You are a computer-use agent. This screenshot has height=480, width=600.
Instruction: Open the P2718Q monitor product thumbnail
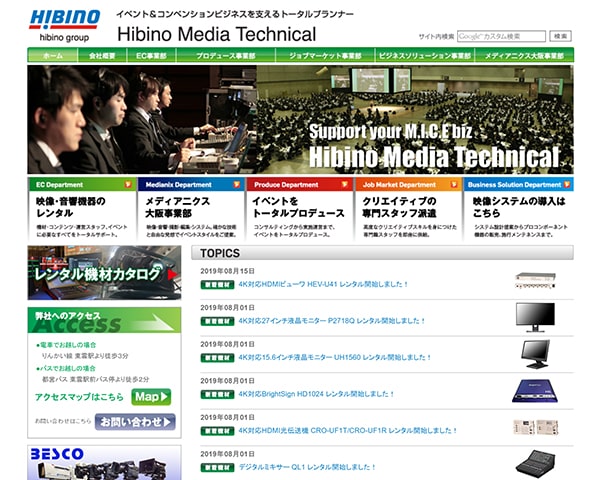pyautogui.click(x=535, y=317)
